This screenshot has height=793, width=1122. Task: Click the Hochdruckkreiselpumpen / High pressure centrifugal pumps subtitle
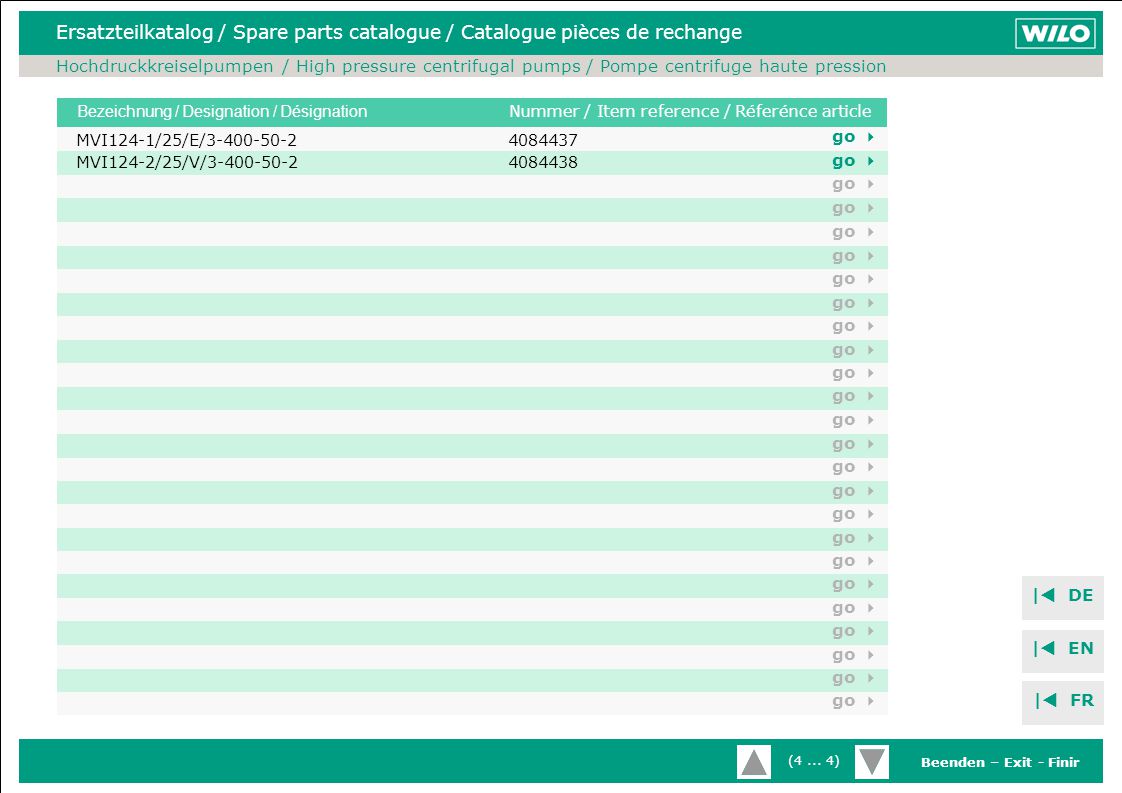(471, 67)
